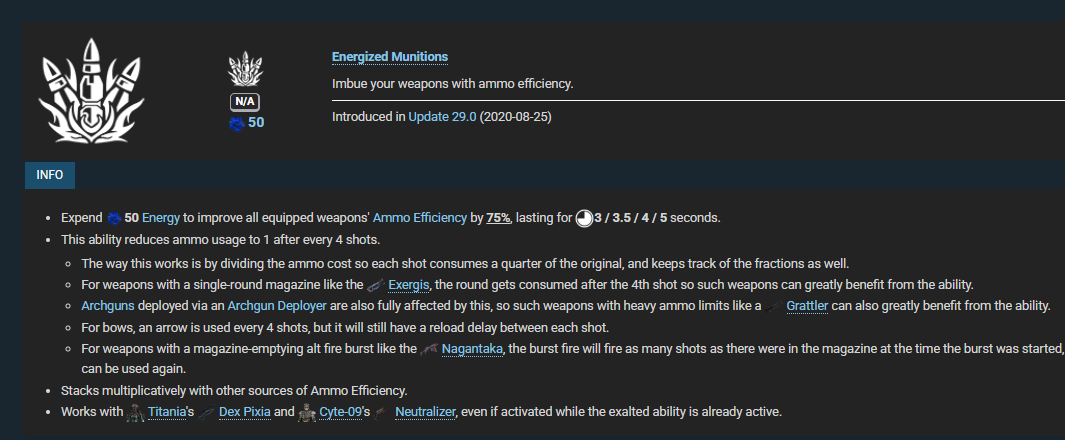
Task: Click the duration clock icon before 3 / 3.5
Action: [584, 217]
